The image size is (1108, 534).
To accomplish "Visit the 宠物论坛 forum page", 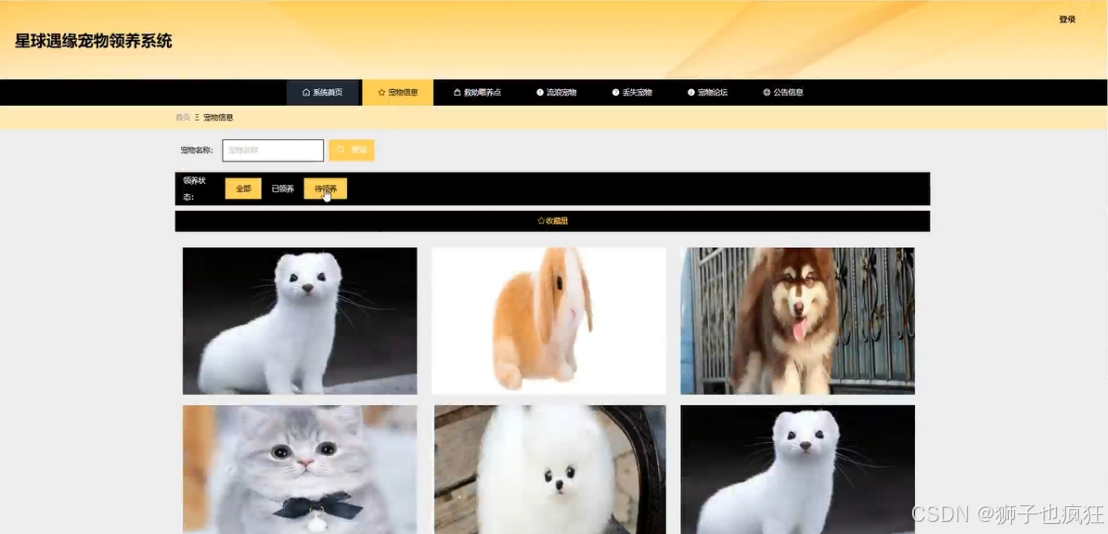I will pos(707,93).
